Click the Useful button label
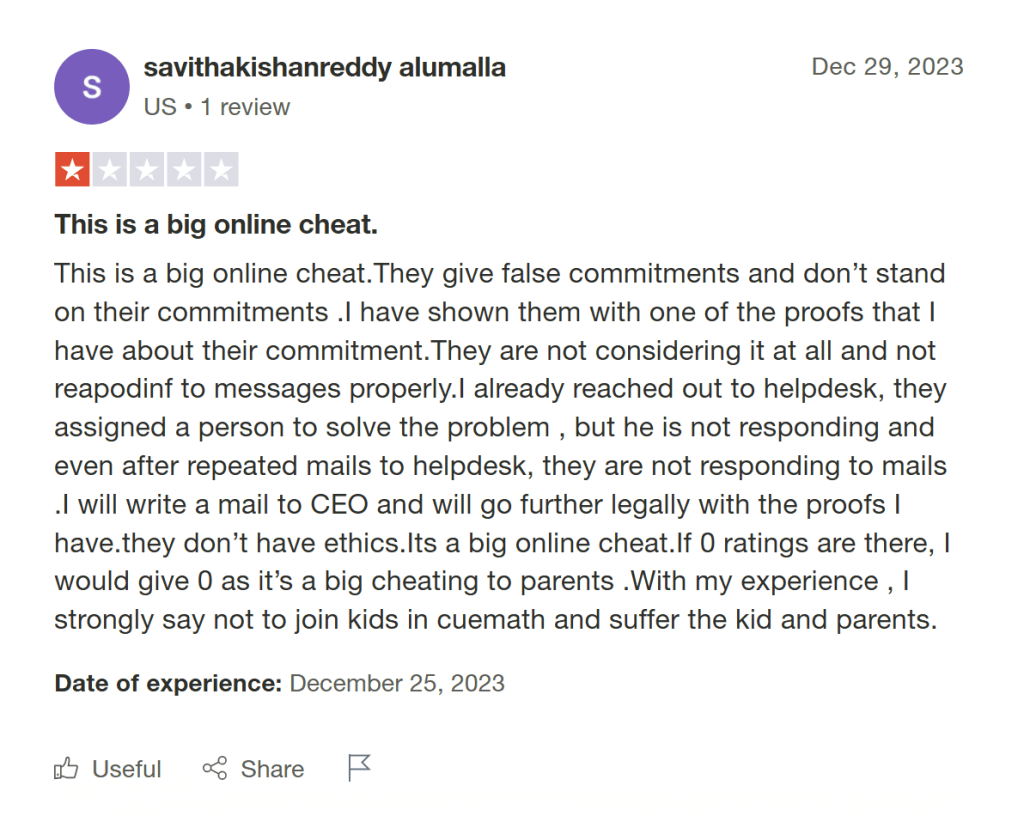The width and height of the screenshot is (1024, 816). click(126, 769)
